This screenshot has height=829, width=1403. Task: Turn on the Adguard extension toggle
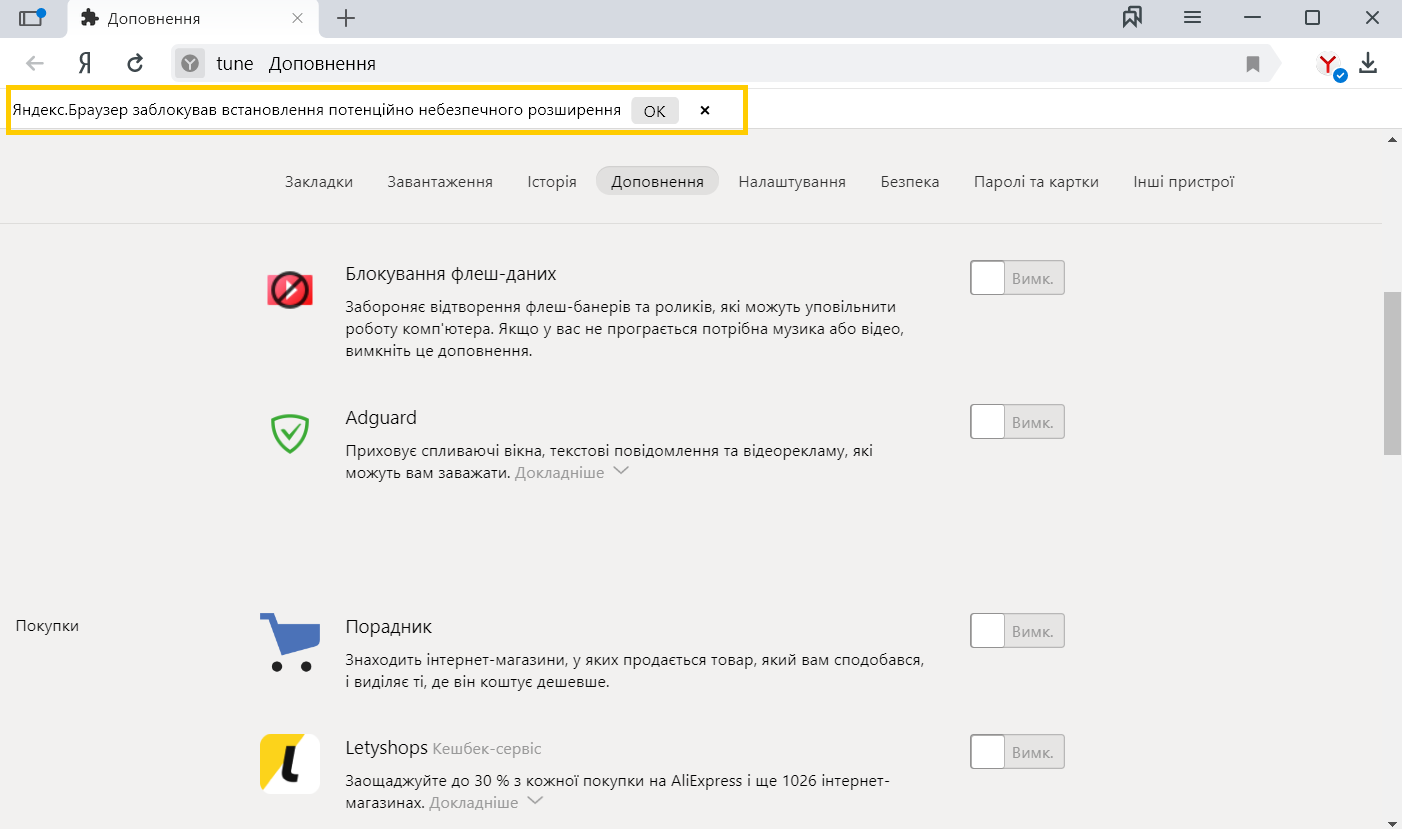(x=1017, y=422)
